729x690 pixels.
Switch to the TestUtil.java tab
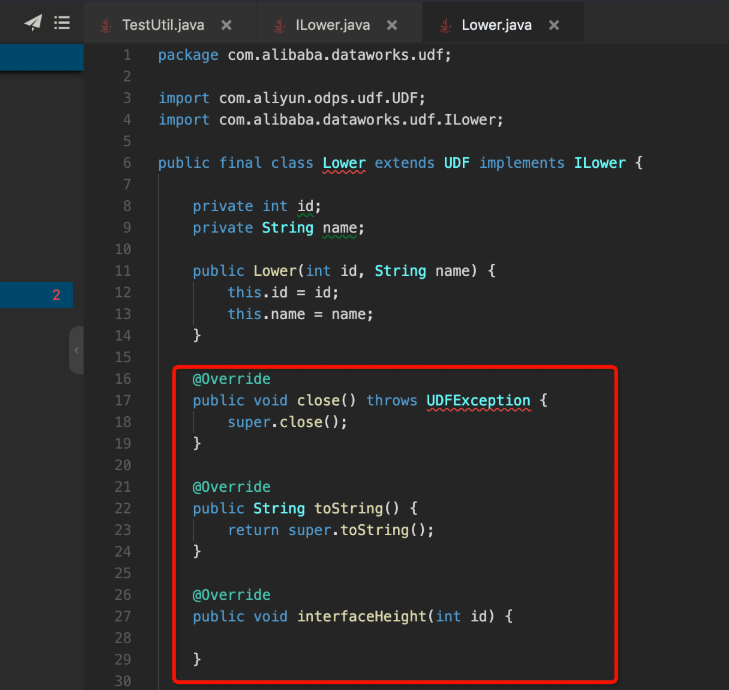tap(163, 25)
